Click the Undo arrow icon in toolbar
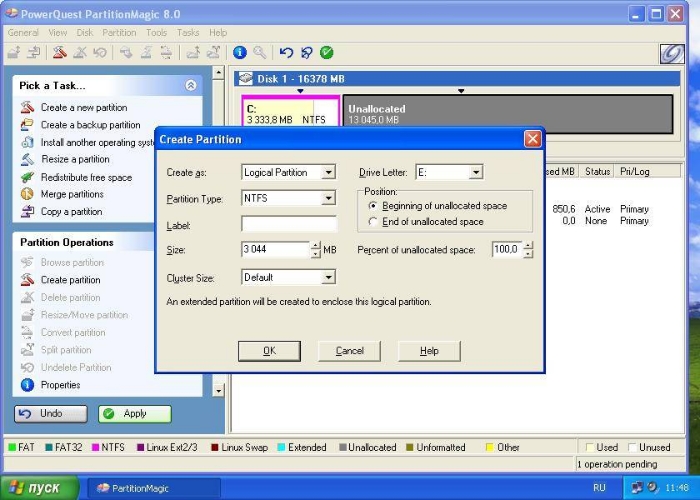The height and width of the screenshot is (500, 700). coord(287,52)
